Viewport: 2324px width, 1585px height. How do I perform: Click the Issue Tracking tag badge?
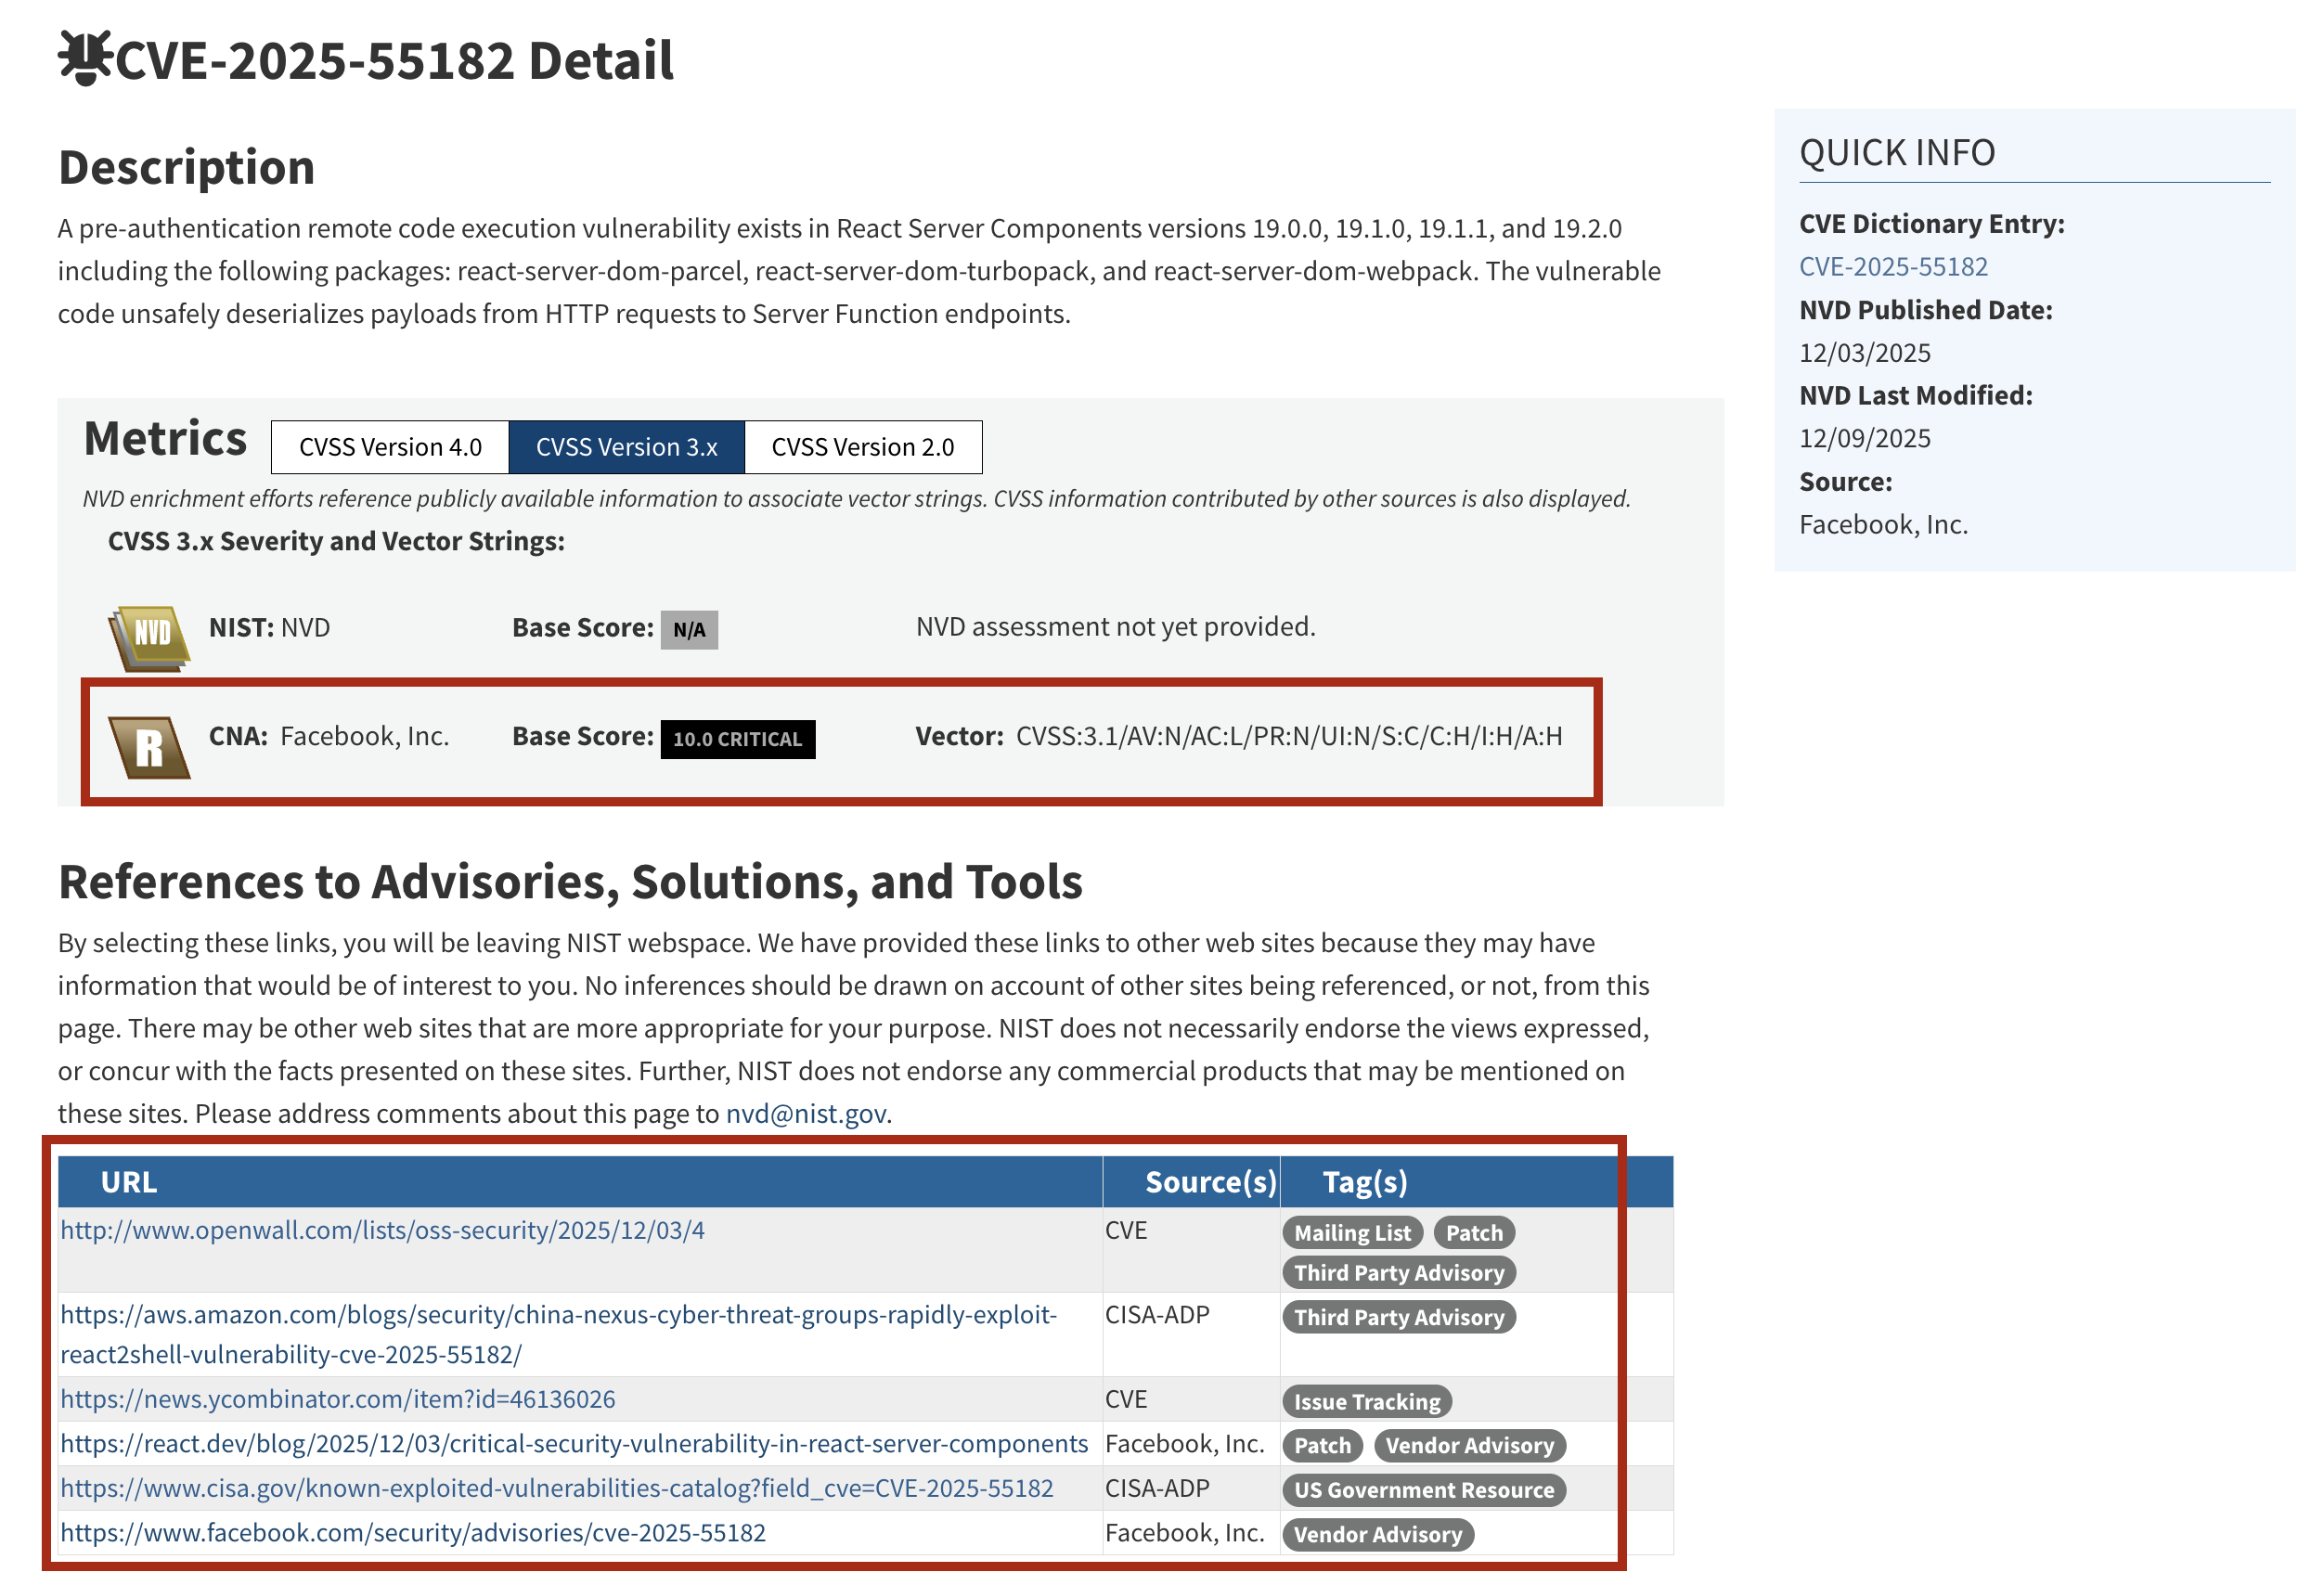click(x=1366, y=1401)
